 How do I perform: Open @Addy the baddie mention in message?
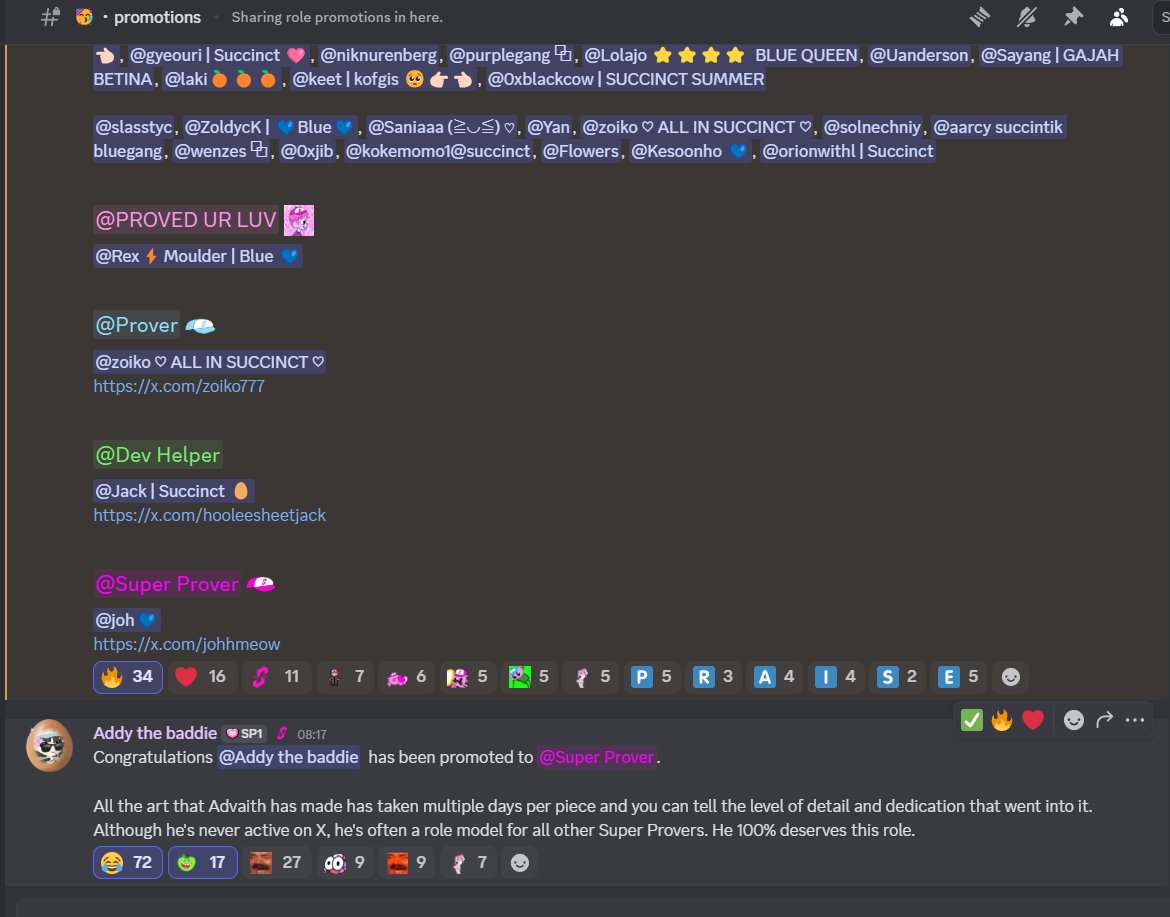[288, 757]
